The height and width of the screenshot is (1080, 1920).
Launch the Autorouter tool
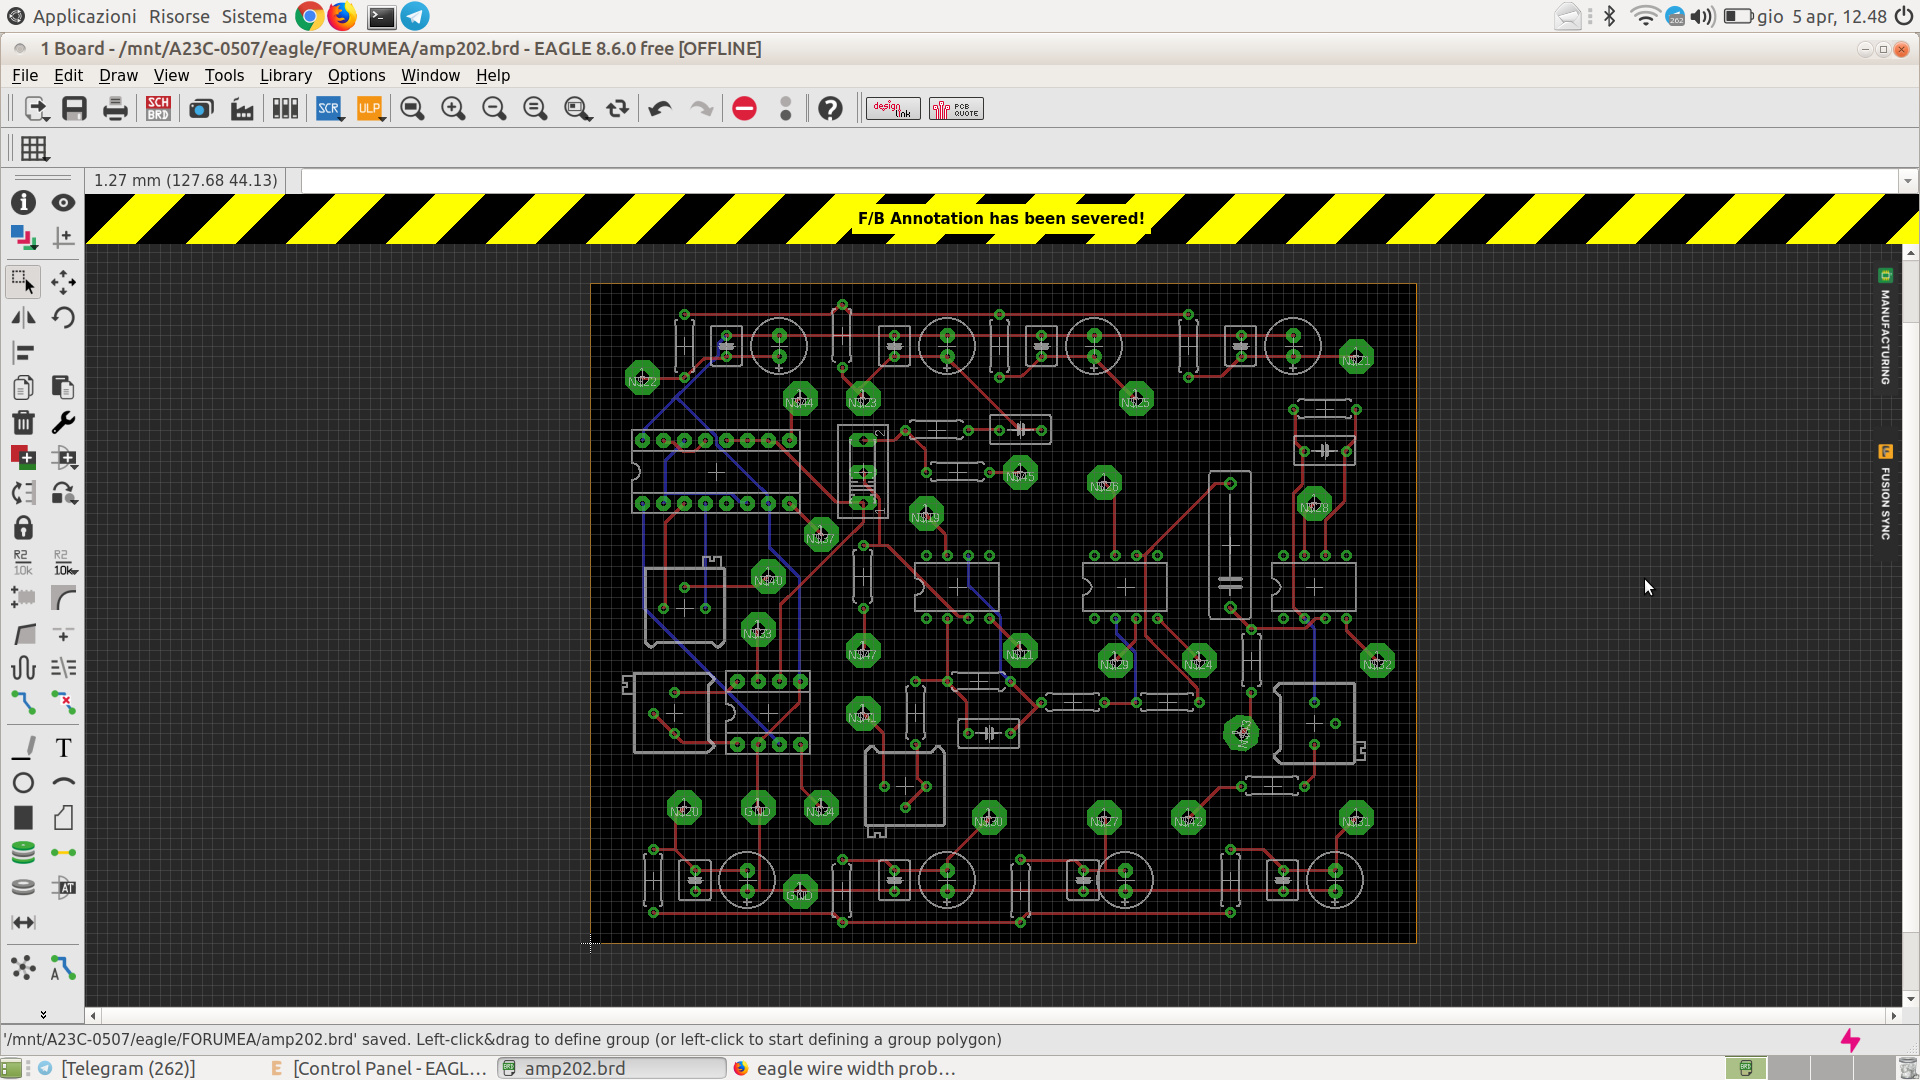(63, 968)
